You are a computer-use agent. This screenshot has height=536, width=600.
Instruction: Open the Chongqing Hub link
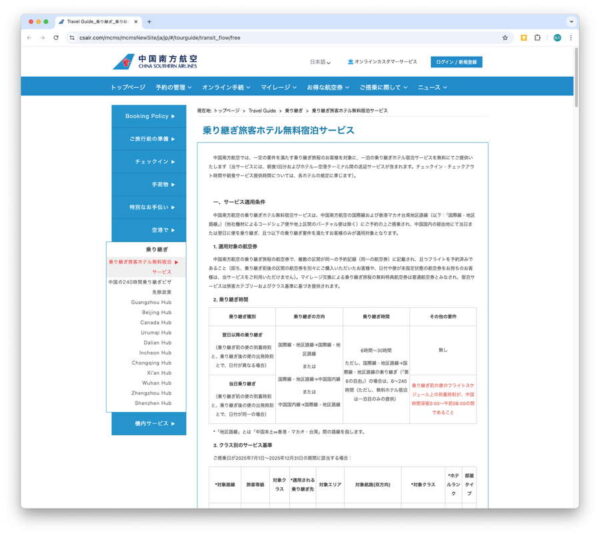click(x=152, y=363)
